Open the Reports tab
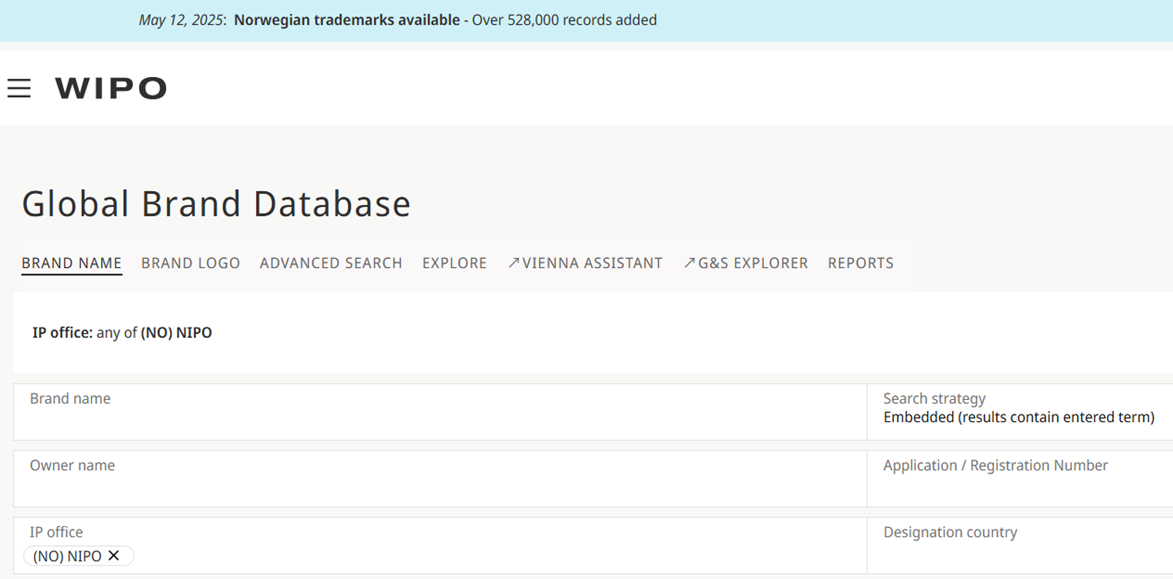Viewport: 1173px width, 579px height. pyautogui.click(x=860, y=263)
